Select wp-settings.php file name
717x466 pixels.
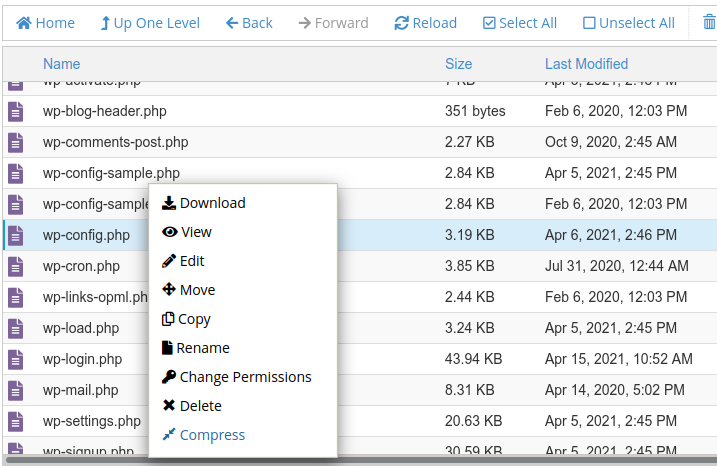[92, 421]
